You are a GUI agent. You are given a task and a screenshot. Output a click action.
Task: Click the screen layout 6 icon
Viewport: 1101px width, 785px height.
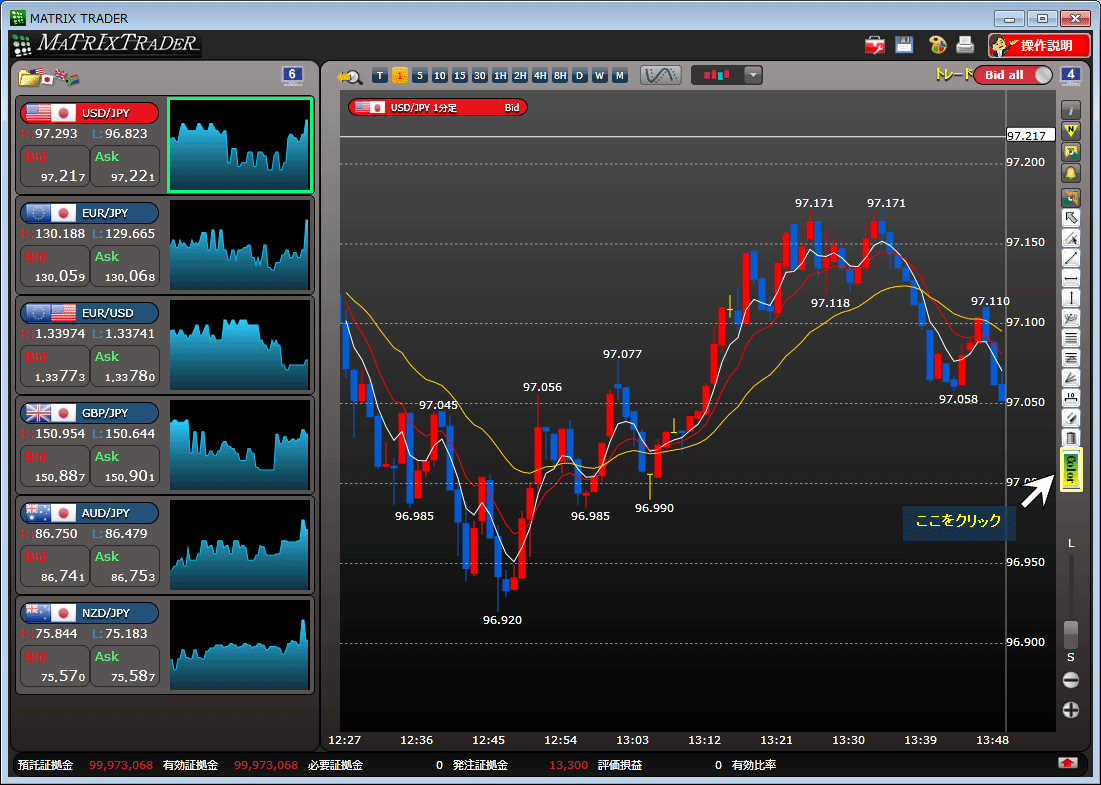pos(292,75)
